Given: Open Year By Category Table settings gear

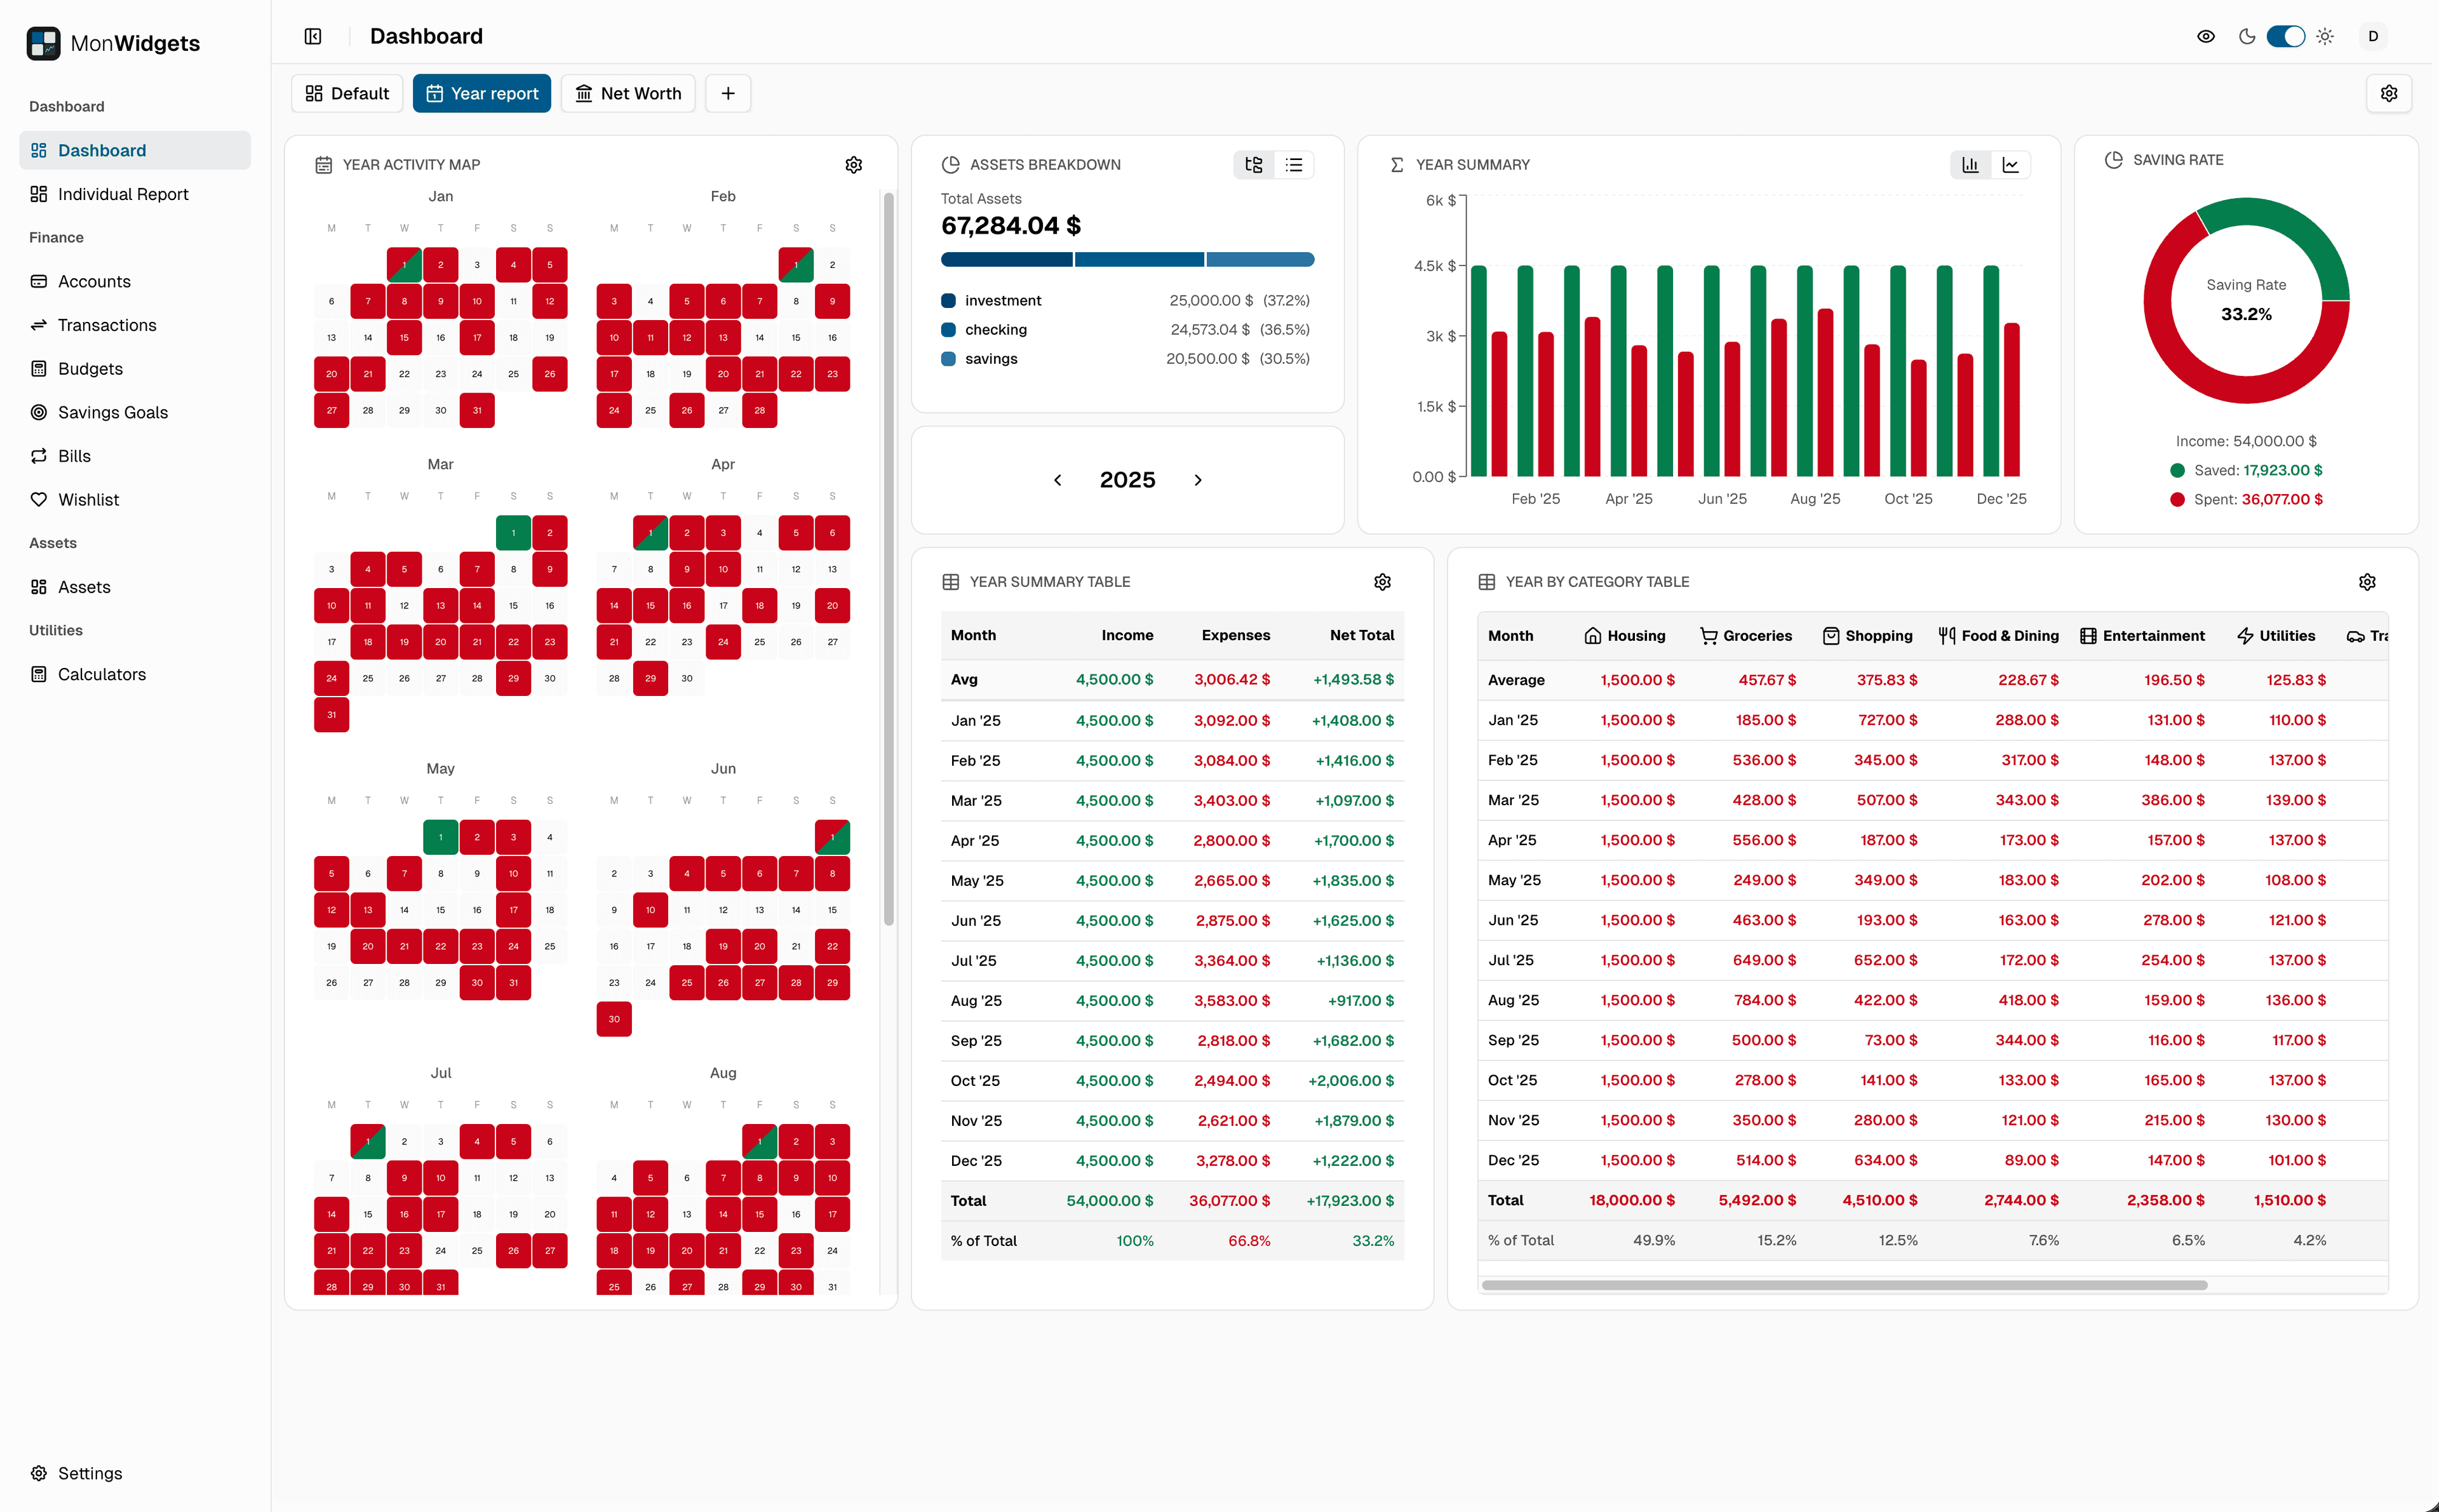Looking at the screenshot, I should point(2367,581).
